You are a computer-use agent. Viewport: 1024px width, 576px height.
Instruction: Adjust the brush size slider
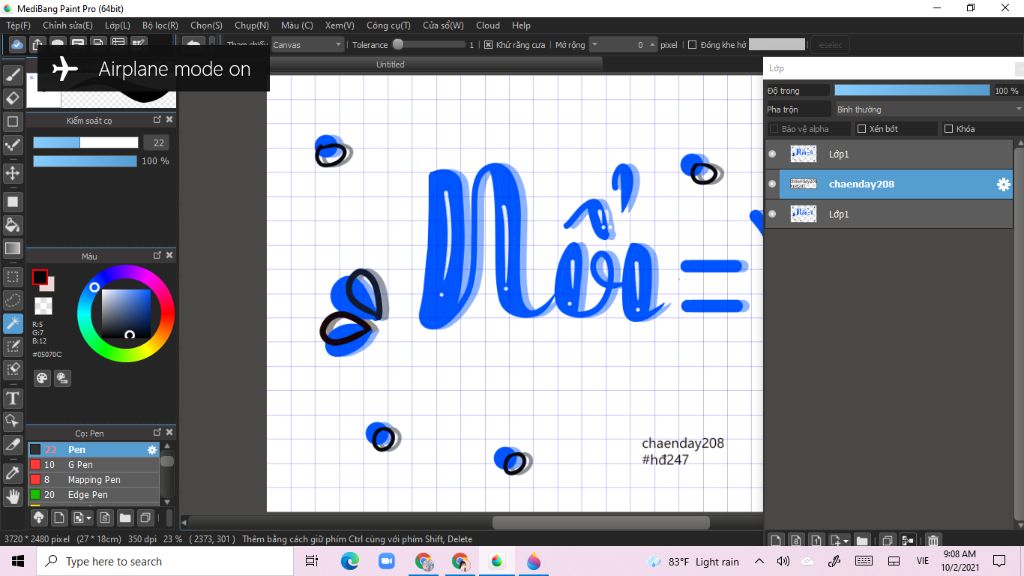point(86,142)
